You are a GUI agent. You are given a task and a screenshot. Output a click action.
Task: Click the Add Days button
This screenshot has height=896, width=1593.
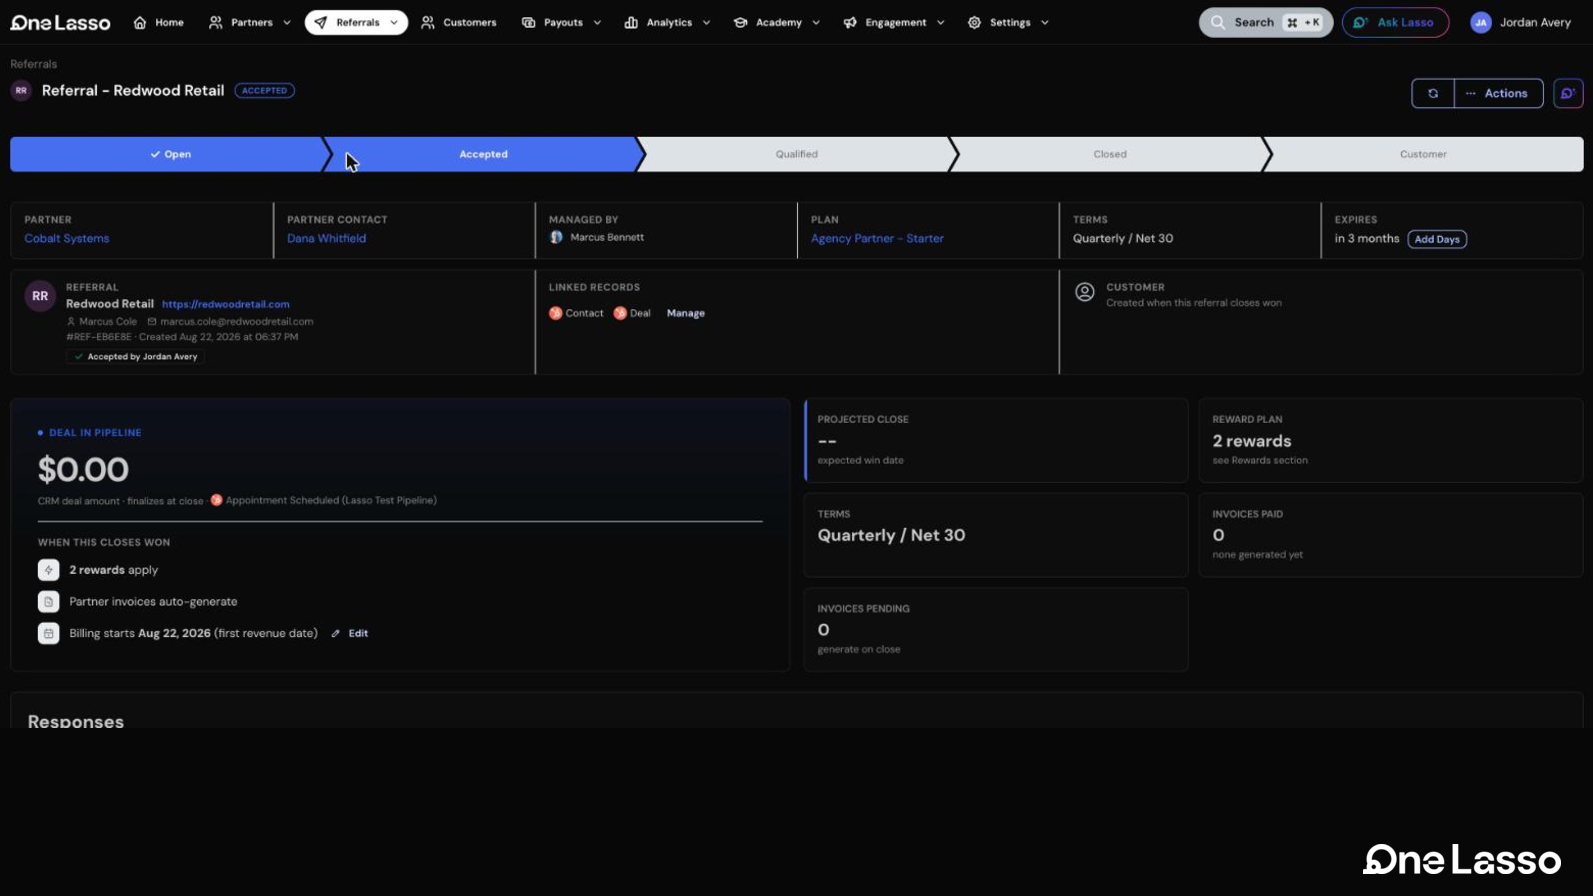[1437, 239]
